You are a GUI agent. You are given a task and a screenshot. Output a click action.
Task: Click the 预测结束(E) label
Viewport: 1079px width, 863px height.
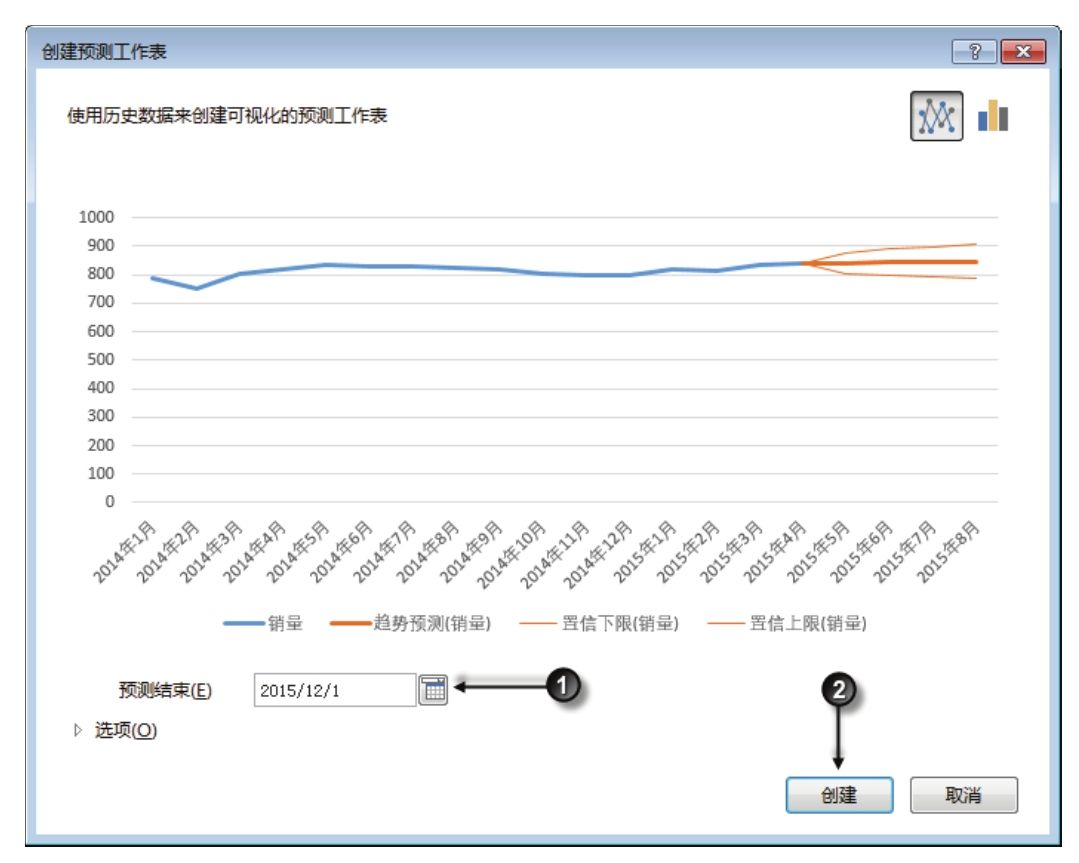165,690
